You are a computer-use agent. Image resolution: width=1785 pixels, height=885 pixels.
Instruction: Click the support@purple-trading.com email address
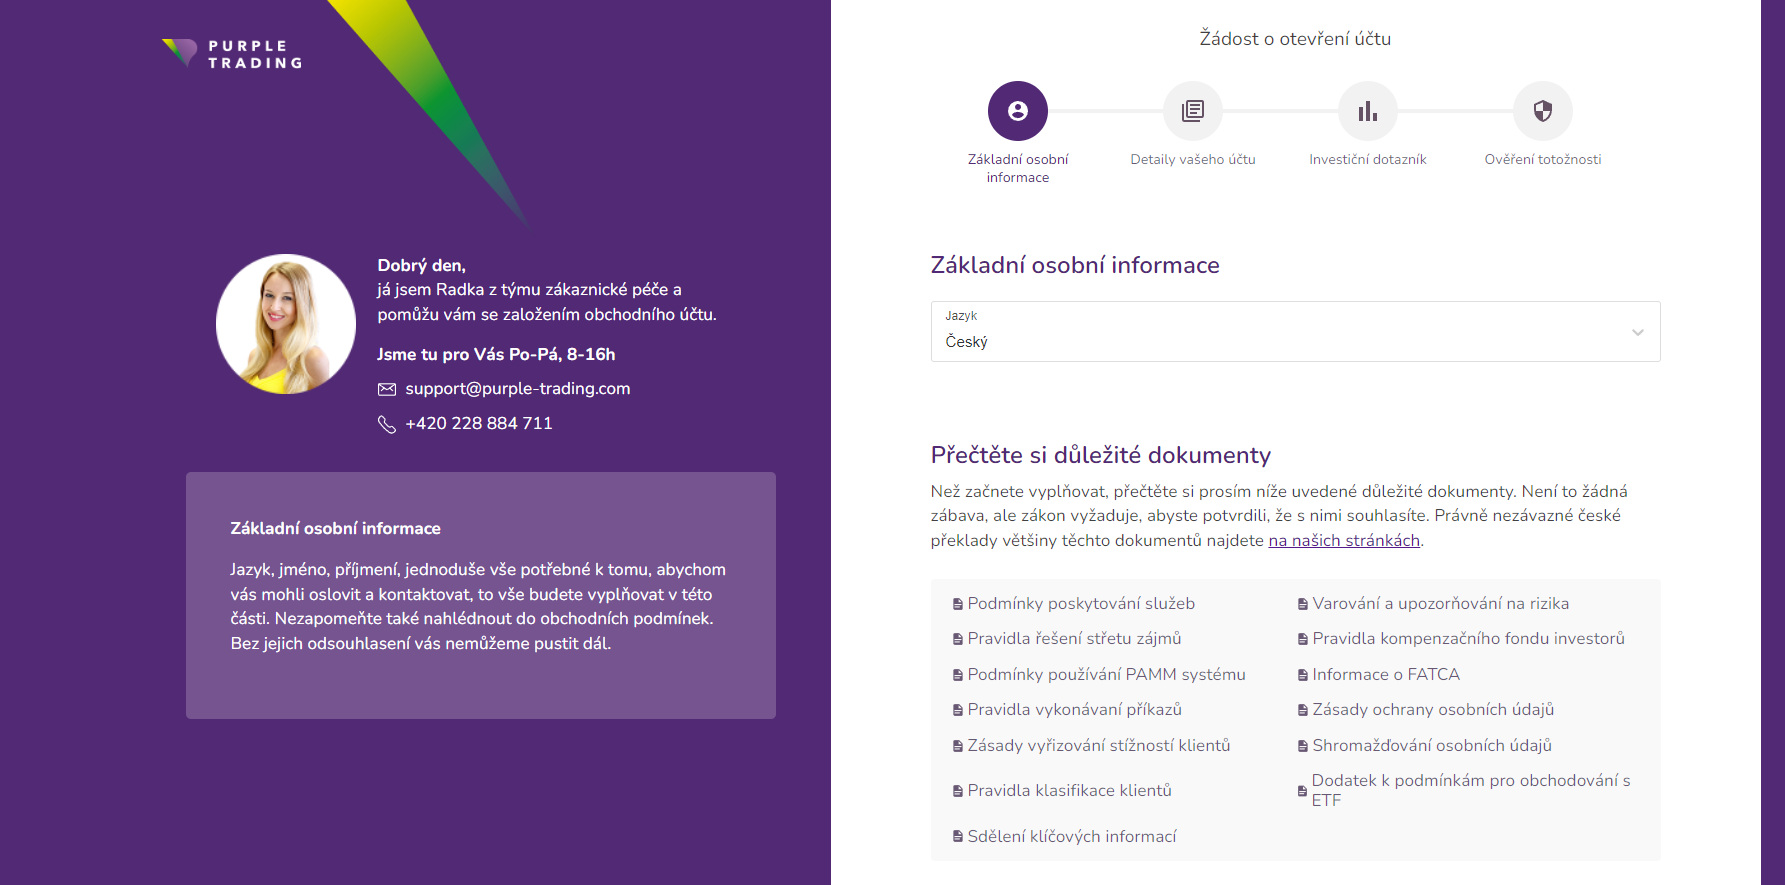click(x=517, y=389)
